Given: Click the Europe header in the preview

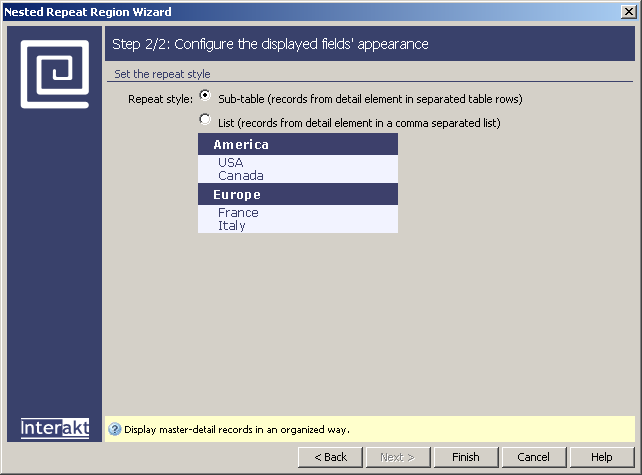Looking at the screenshot, I should (237, 195).
